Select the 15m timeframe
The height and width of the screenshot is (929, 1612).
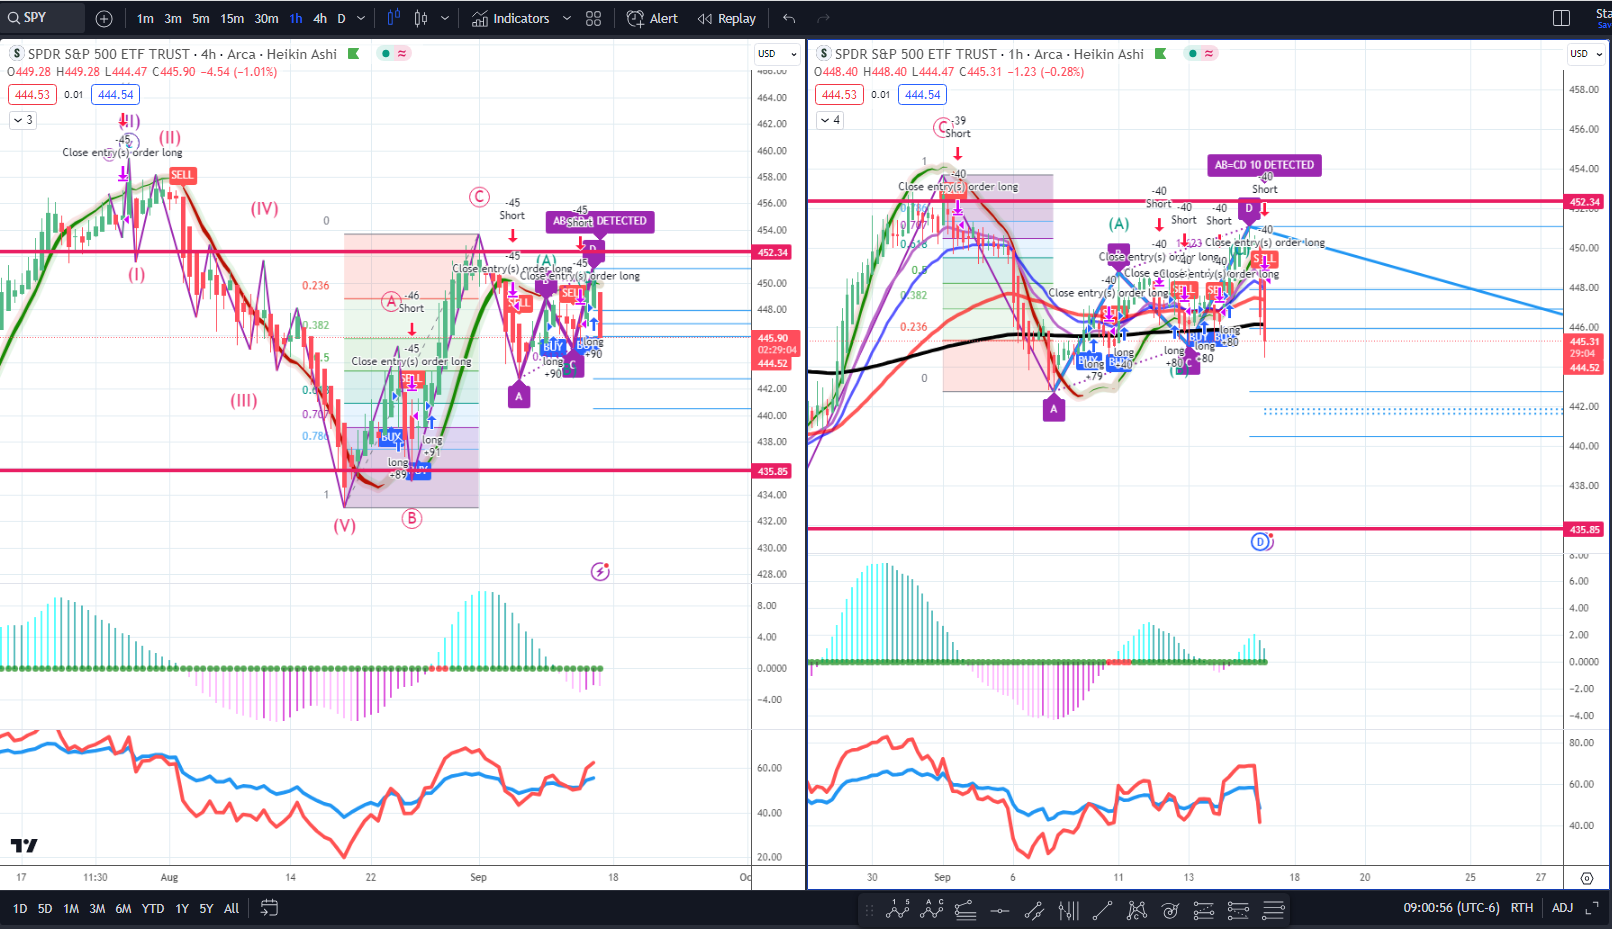pos(232,18)
